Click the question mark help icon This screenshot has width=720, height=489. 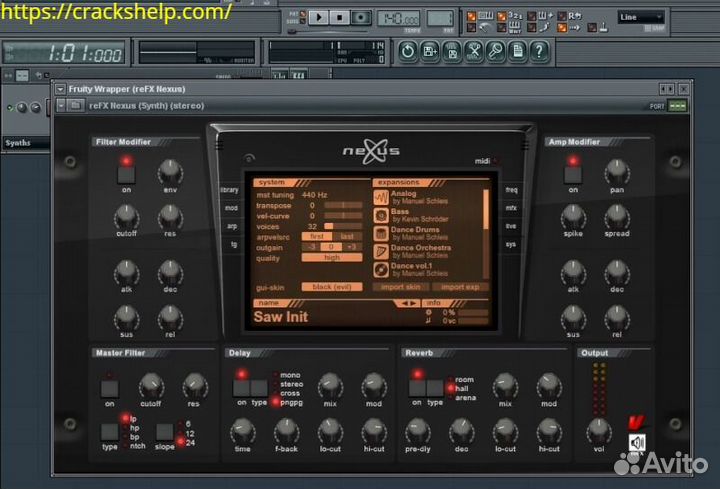(540, 51)
